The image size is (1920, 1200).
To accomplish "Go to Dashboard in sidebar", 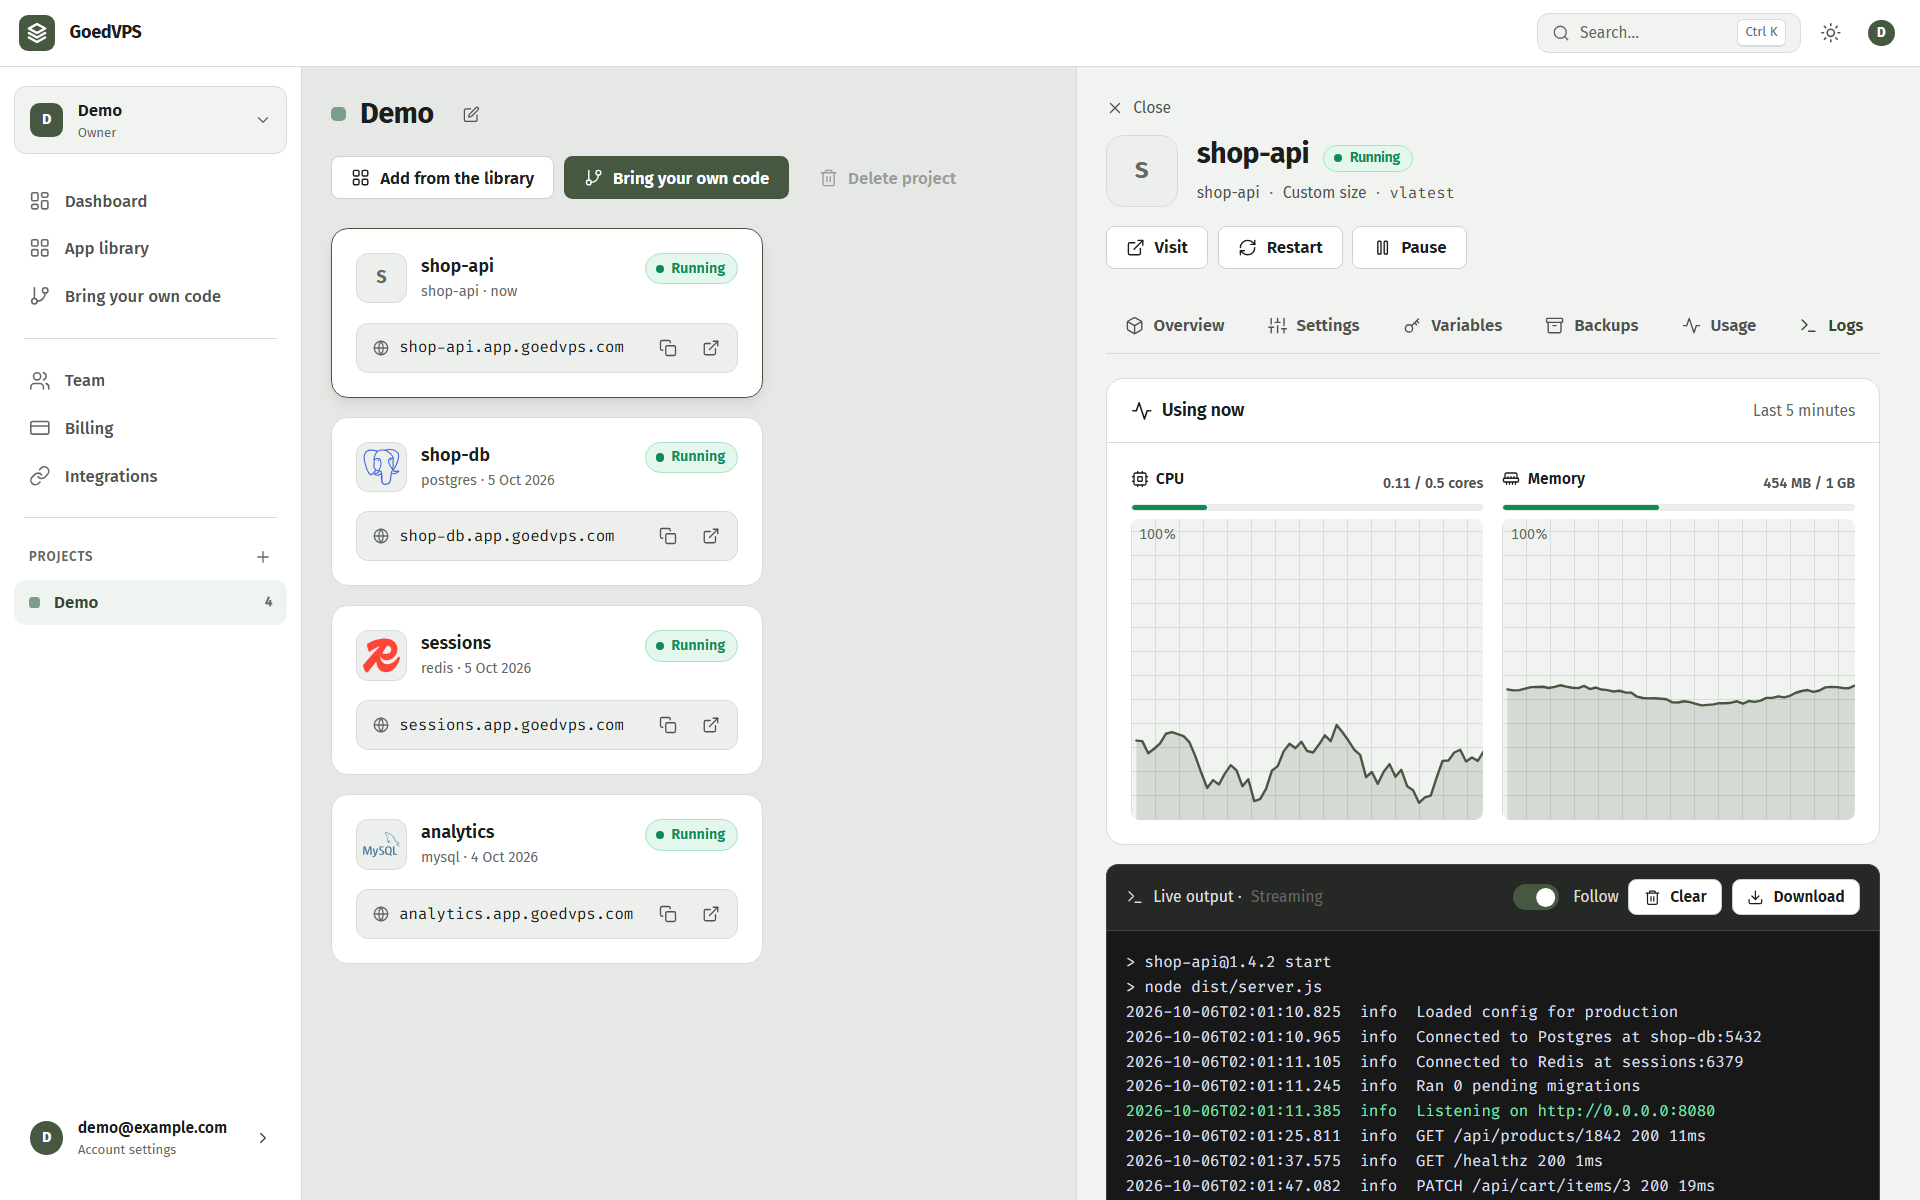I will click(150, 201).
